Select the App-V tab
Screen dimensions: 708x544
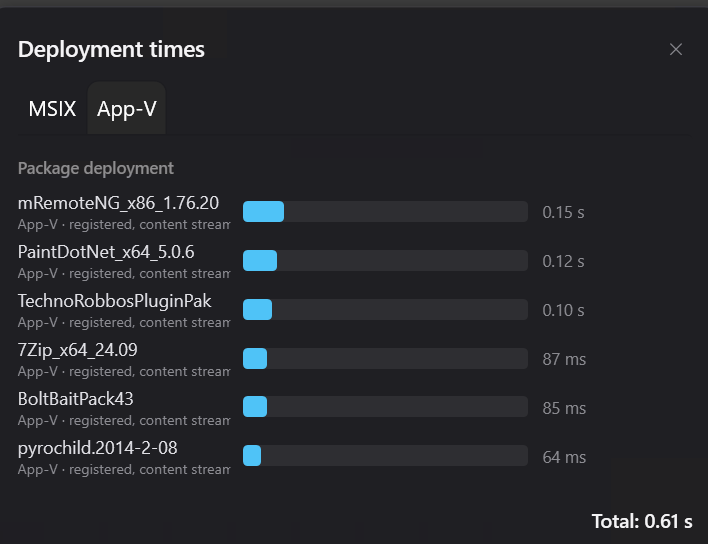tap(126, 109)
